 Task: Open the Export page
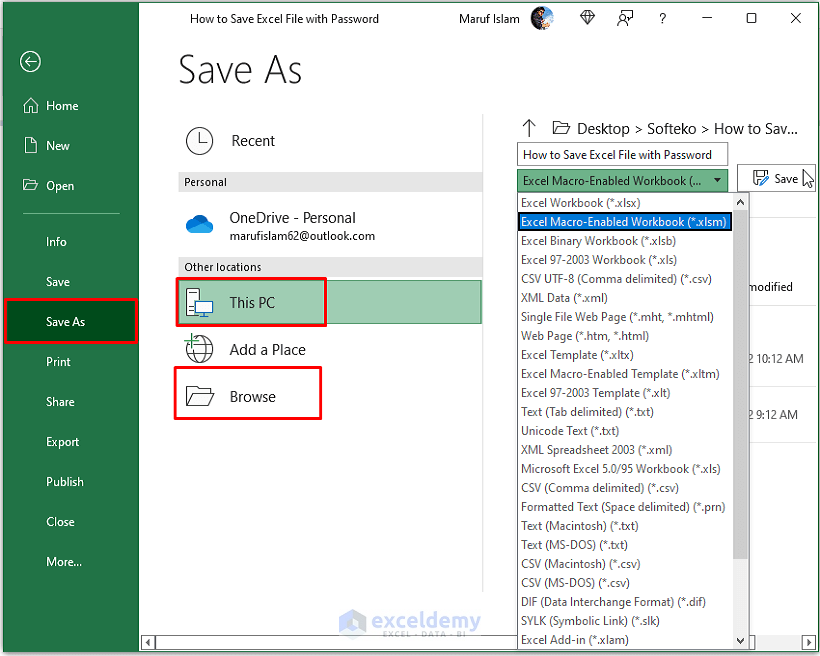(71, 442)
